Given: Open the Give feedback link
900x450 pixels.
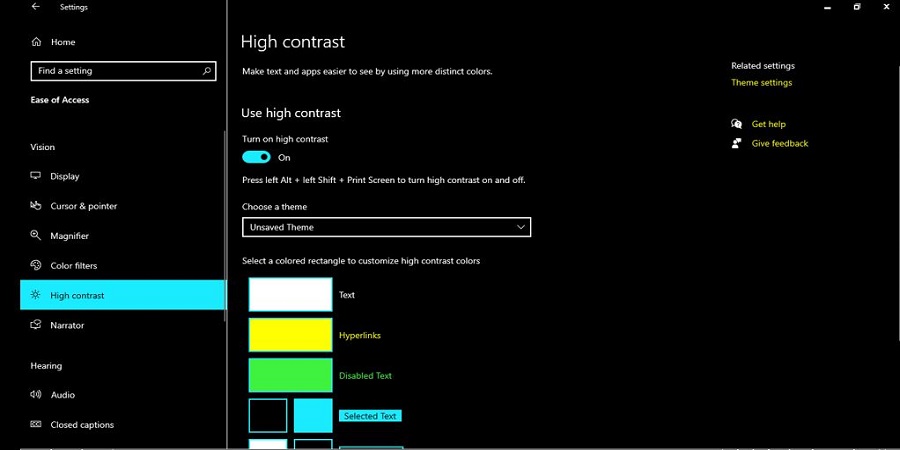Looking at the screenshot, I should (779, 144).
